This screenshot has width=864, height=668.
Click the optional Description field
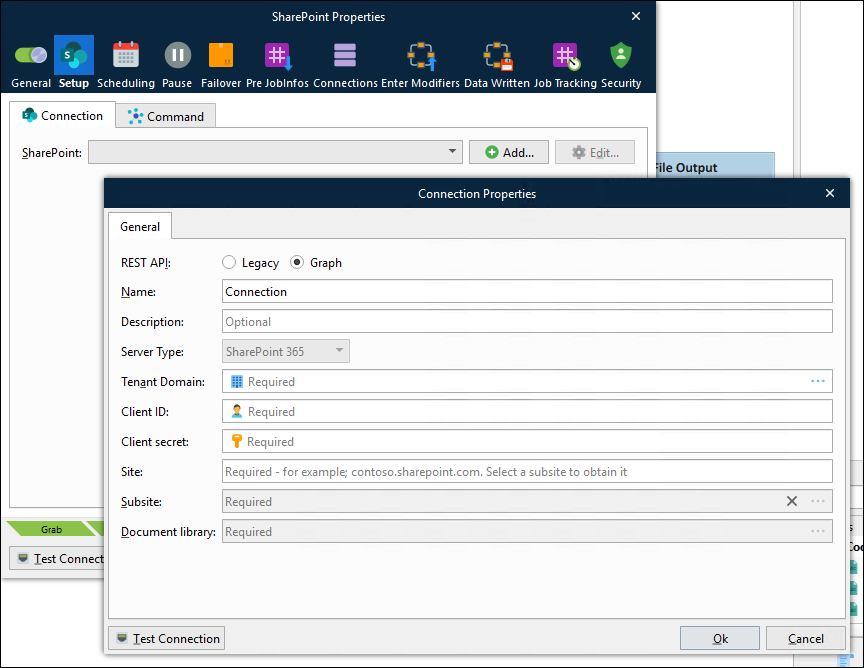pos(527,321)
